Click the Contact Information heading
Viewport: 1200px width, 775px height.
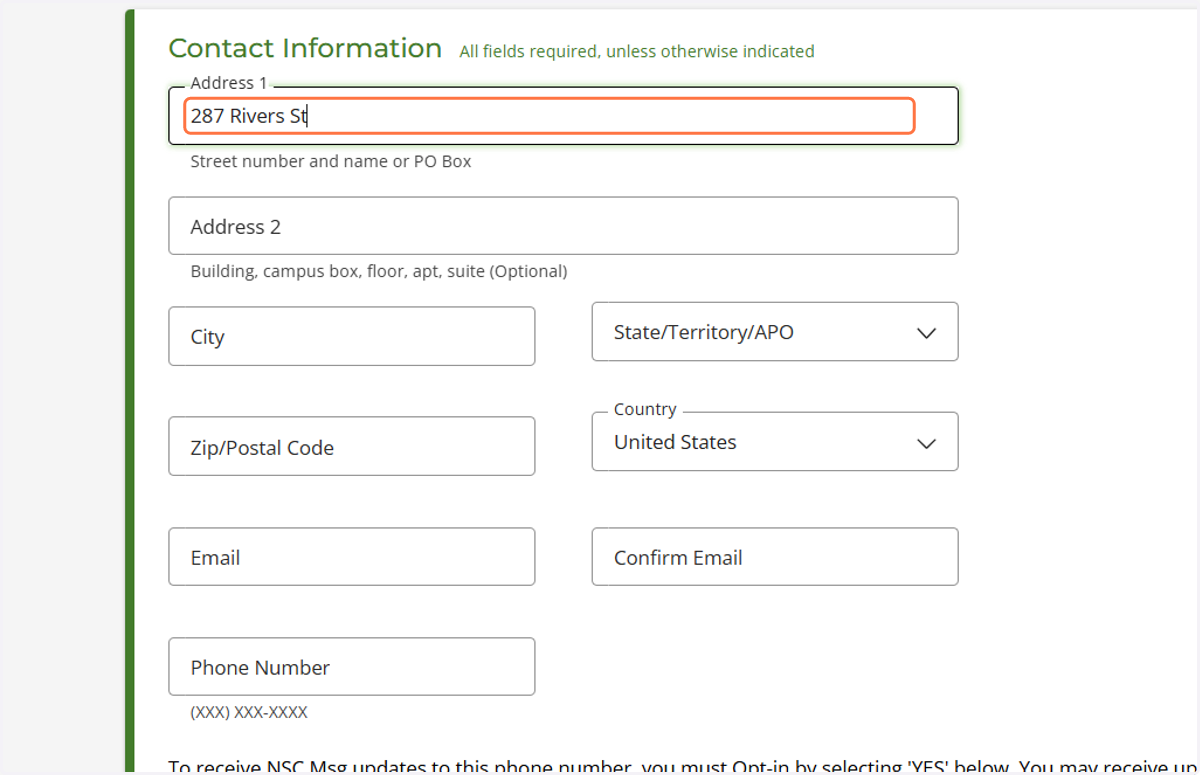click(x=305, y=48)
